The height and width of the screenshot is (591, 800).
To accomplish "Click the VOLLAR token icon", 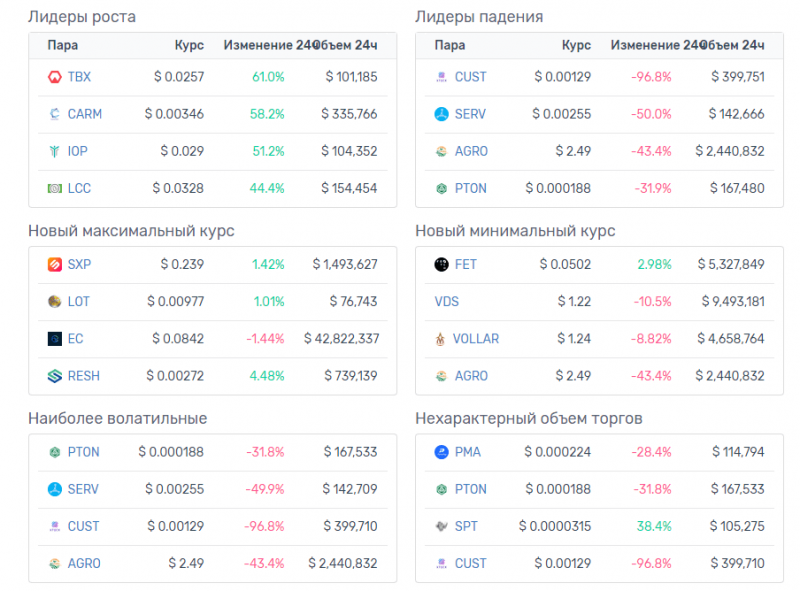I will pos(439,339).
